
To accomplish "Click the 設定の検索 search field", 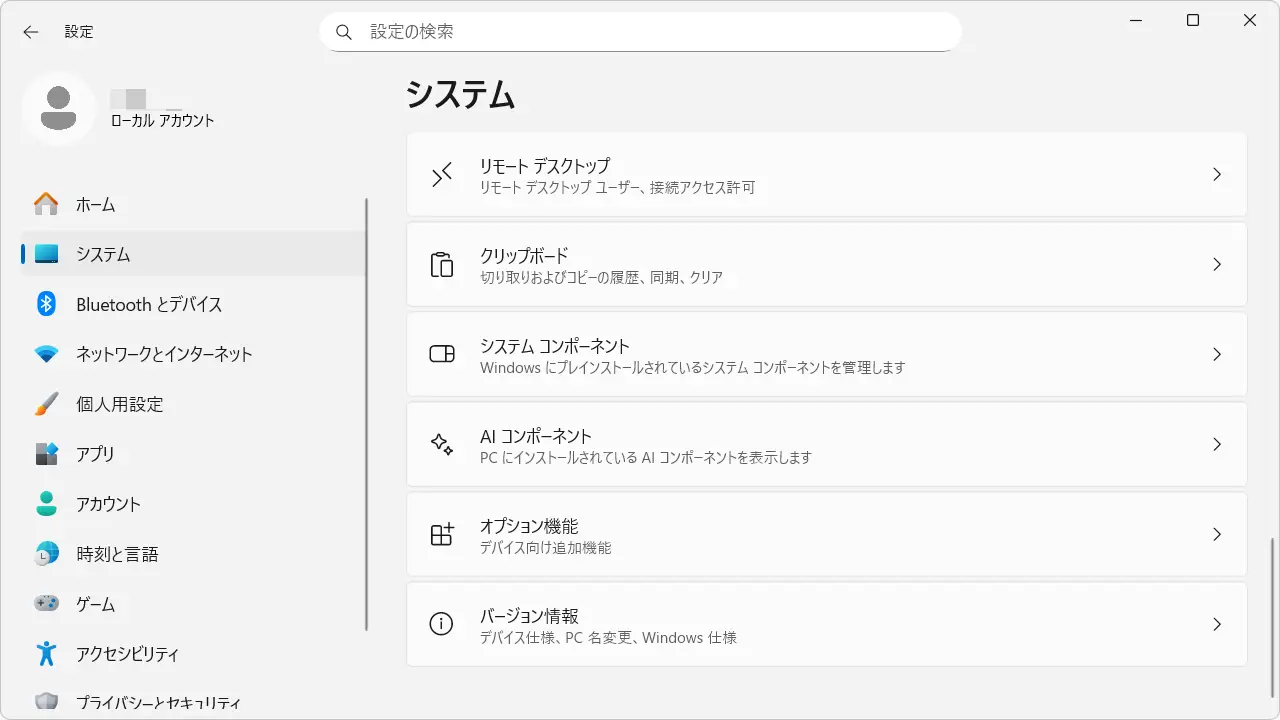I will tap(640, 32).
